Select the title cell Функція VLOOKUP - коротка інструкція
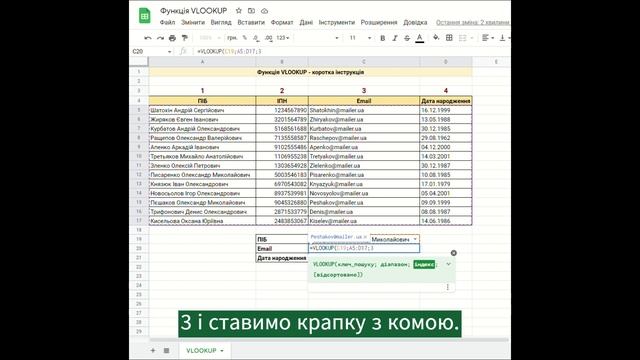This screenshot has width=640, height=360. [310, 72]
